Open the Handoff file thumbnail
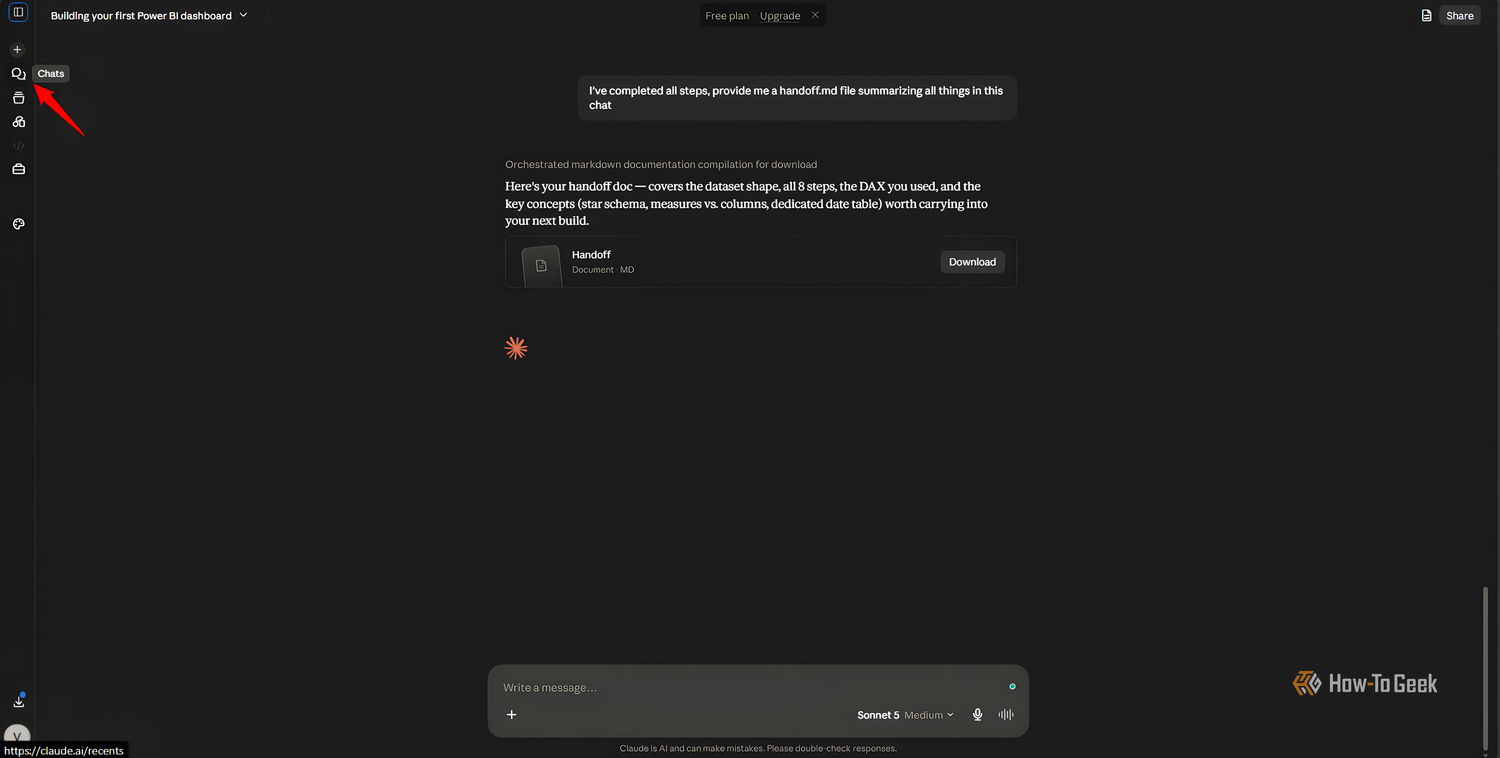Screen dimensions: 1500x758 click(541, 266)
